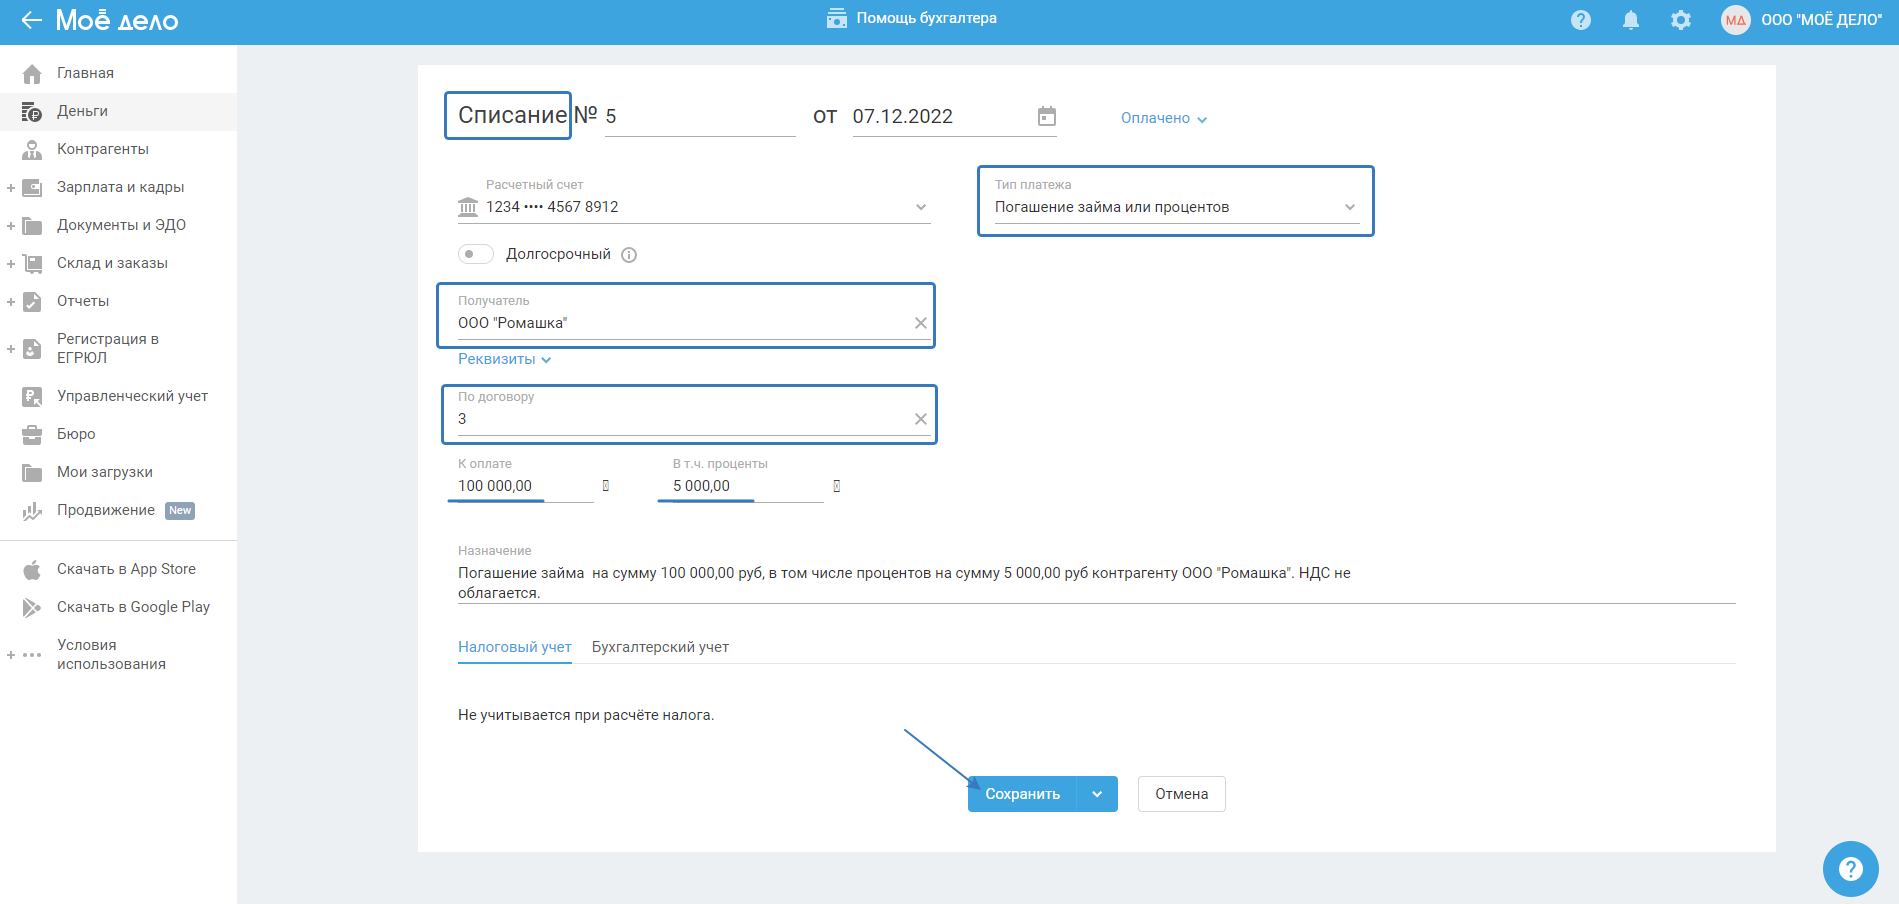Open Склад и заказы menu item
Image resolution: width=1899 pixels, height=904 pixels.
tap(112, 263)
